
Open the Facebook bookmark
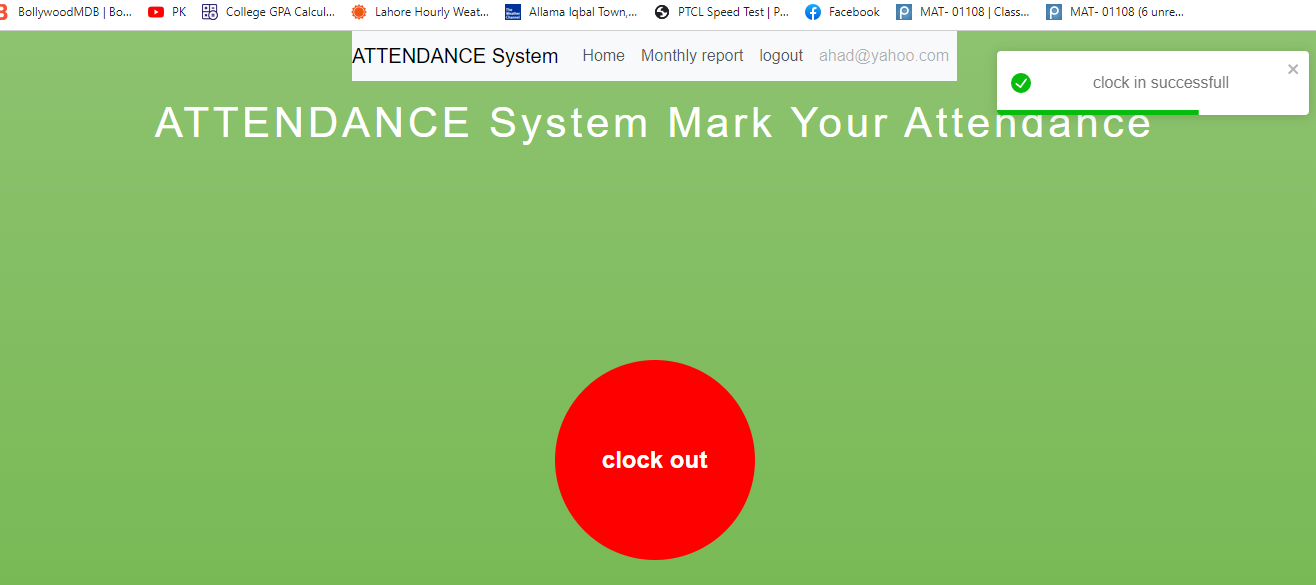tap(842, 12)
